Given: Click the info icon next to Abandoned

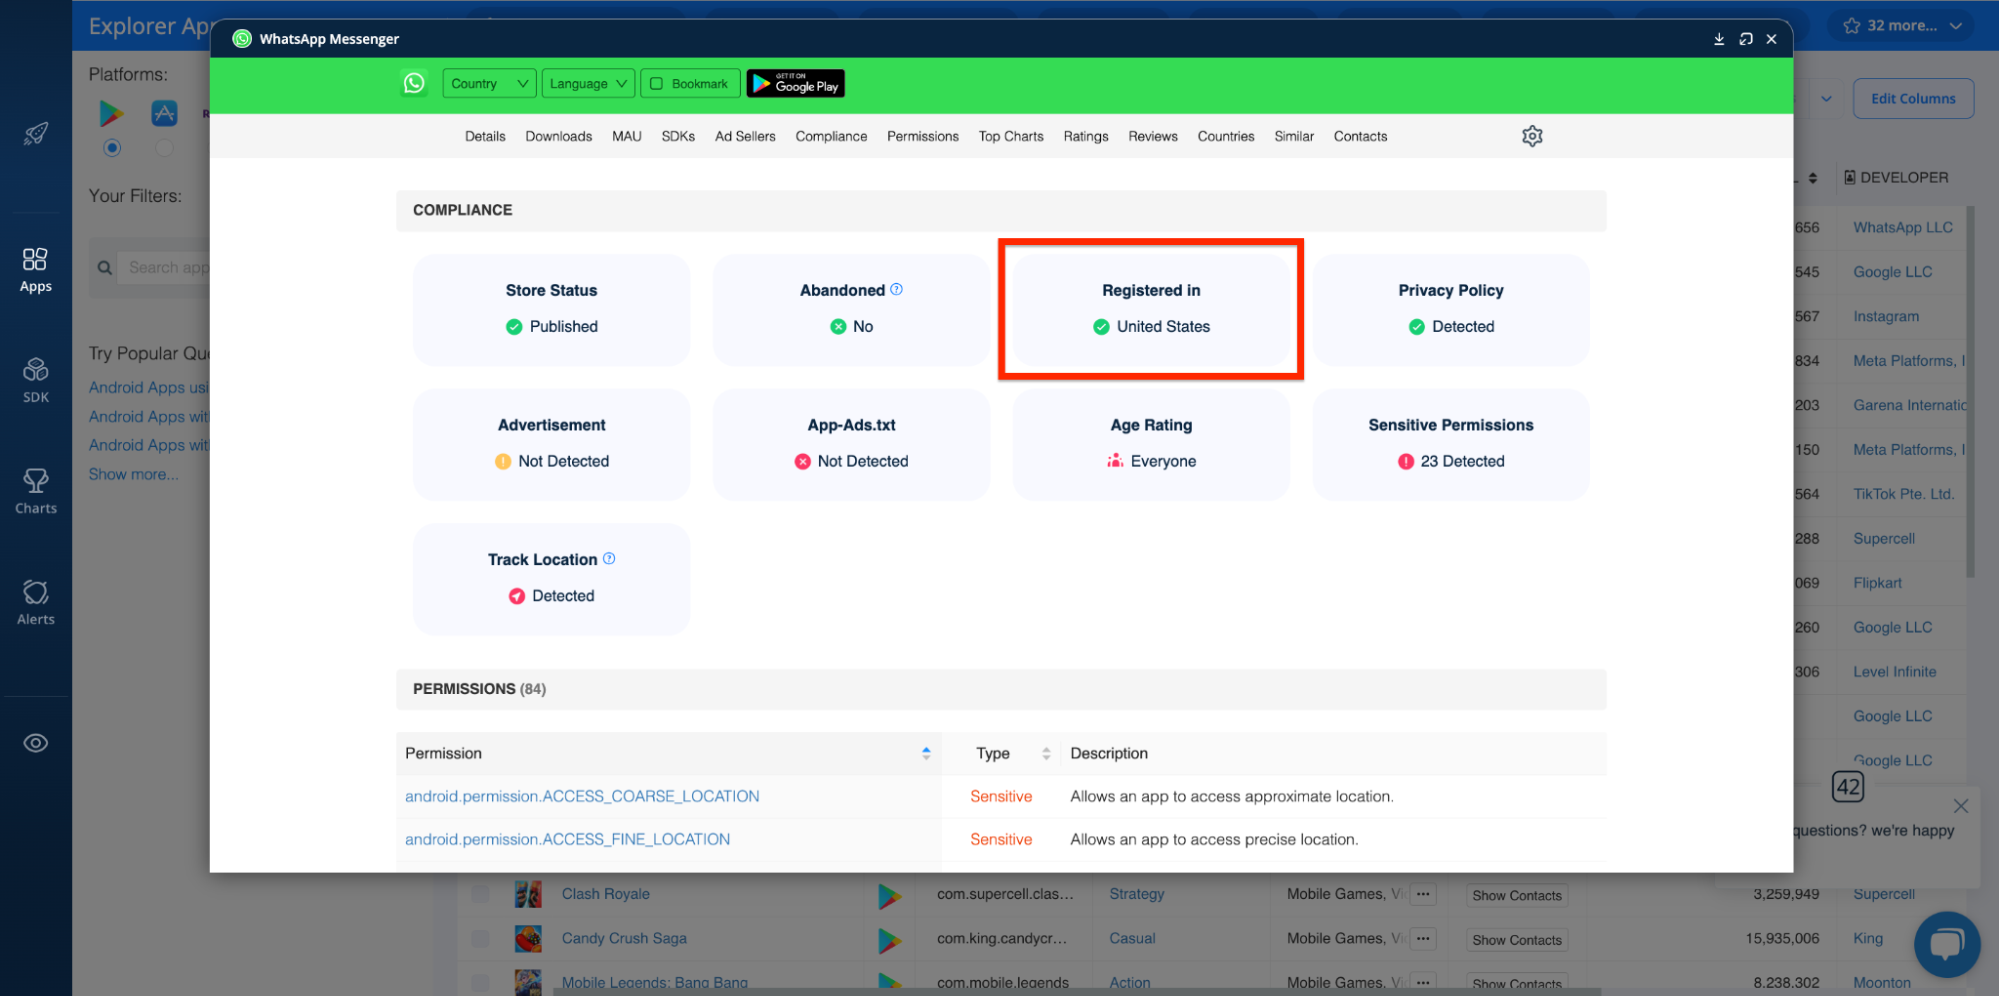Looking at the screenshot, I should coord(896,289).
